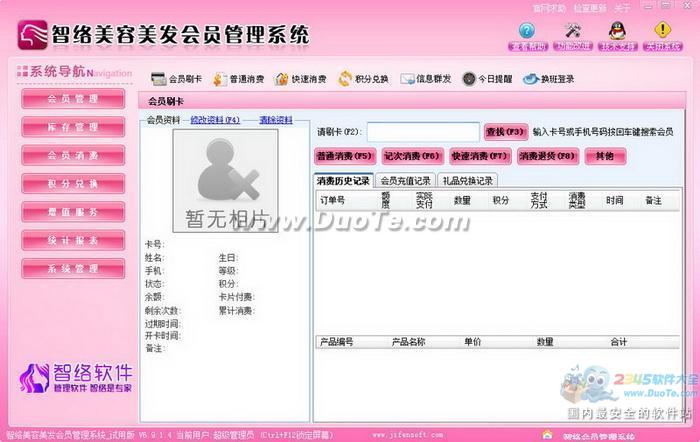Click the 会员刷卡 card icon in toolbar

coord(158,79)
